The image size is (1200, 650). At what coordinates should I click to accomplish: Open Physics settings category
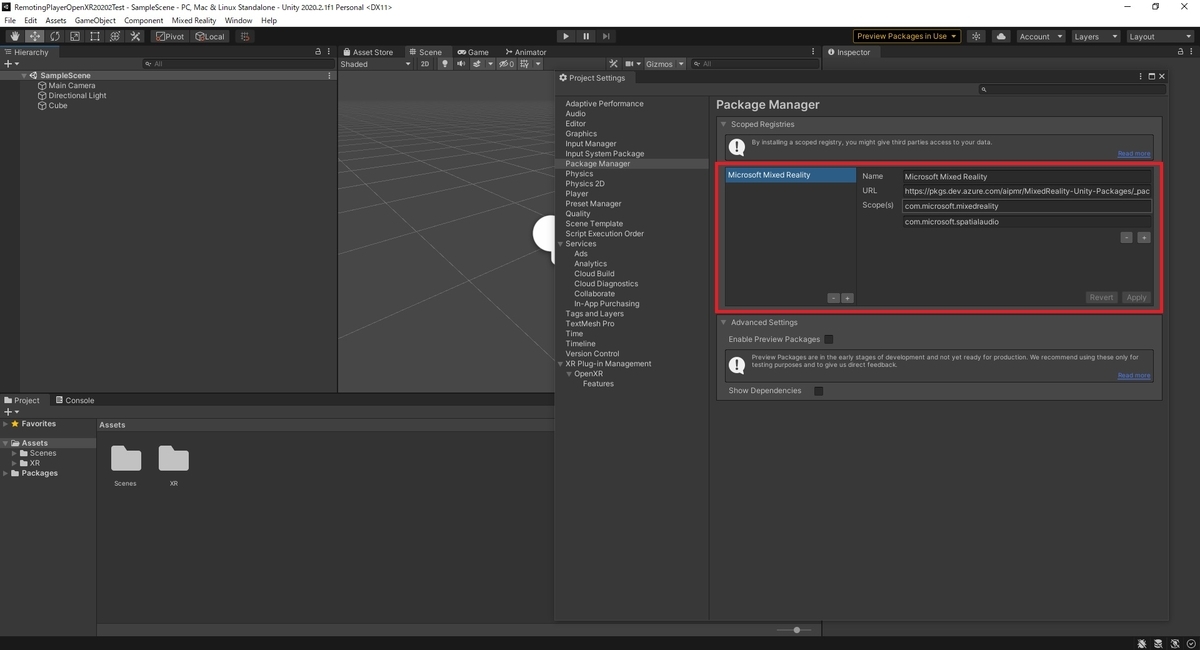pyautogui.click(x=579, y=174)
